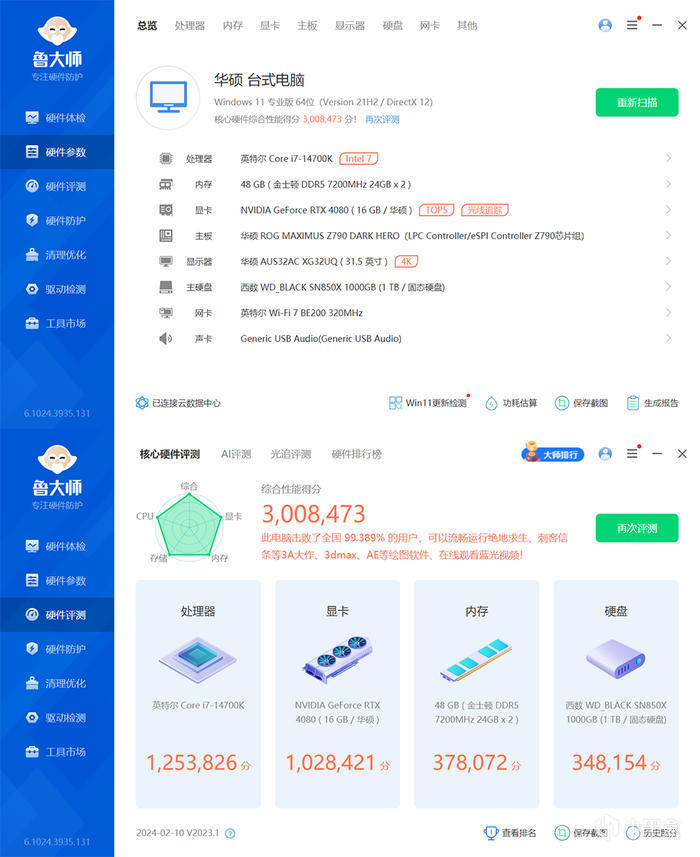Open the 硬件排行榜 tab

tap(356, 454)
